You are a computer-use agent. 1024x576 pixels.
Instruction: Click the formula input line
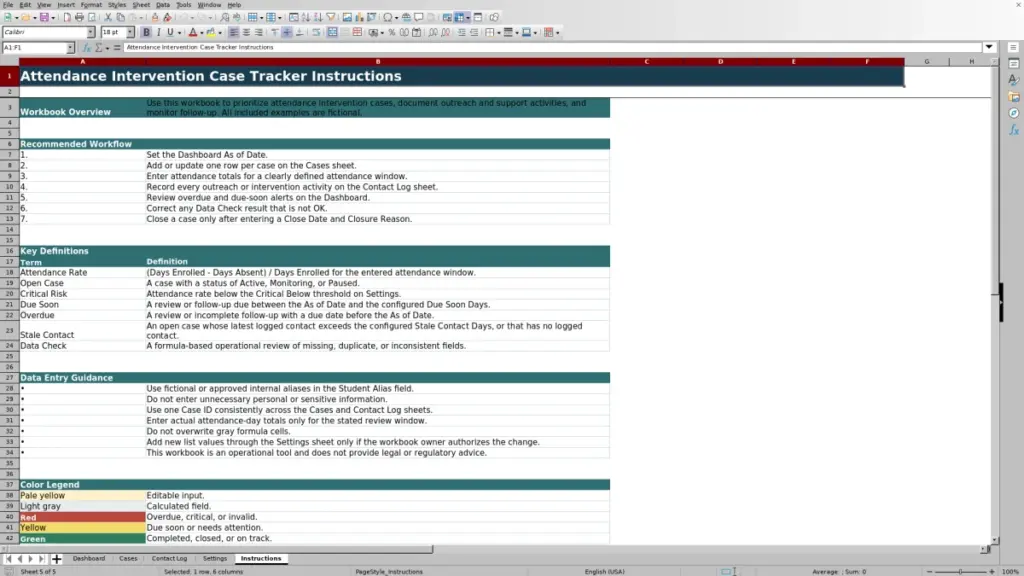[x=552, y=47]
